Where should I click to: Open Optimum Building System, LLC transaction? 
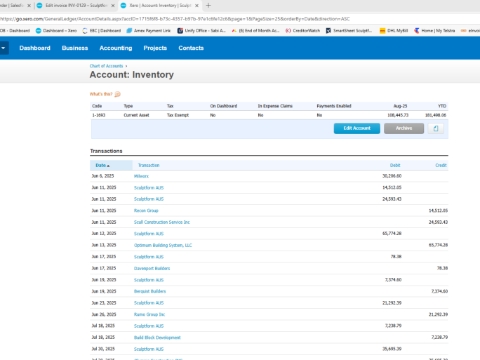[163, 245]
